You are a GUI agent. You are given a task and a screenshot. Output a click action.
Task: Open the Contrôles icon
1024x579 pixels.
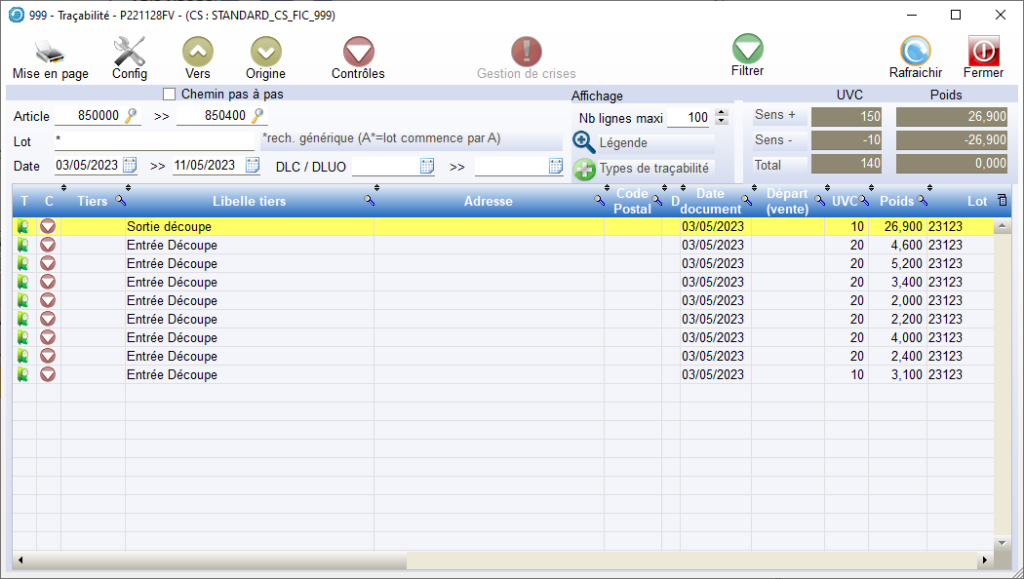[357, 52]
